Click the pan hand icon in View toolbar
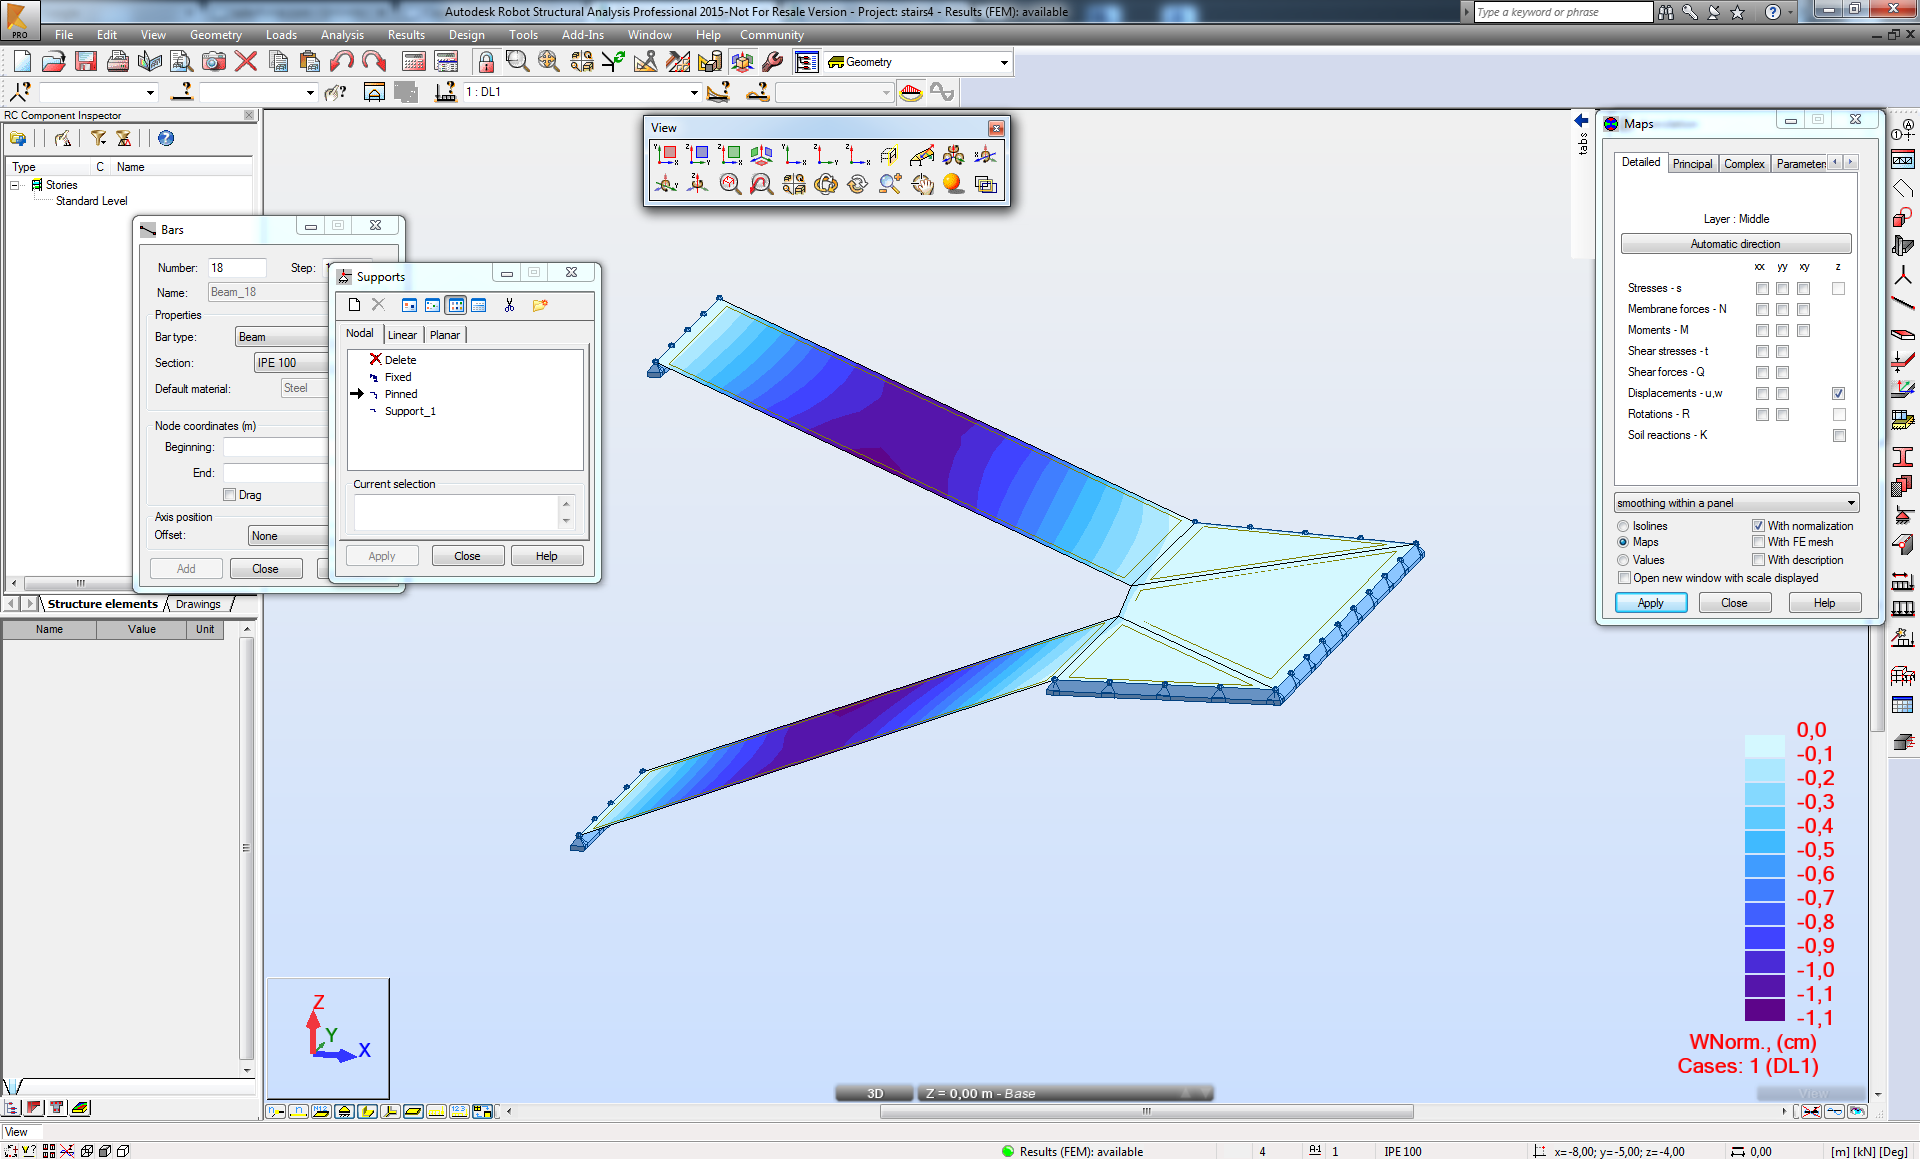The width and height of the screenshot is (1920, 1160). coord(922,184)
